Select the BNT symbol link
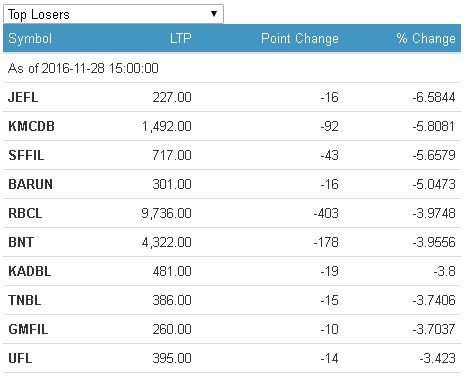 point(21,242)
